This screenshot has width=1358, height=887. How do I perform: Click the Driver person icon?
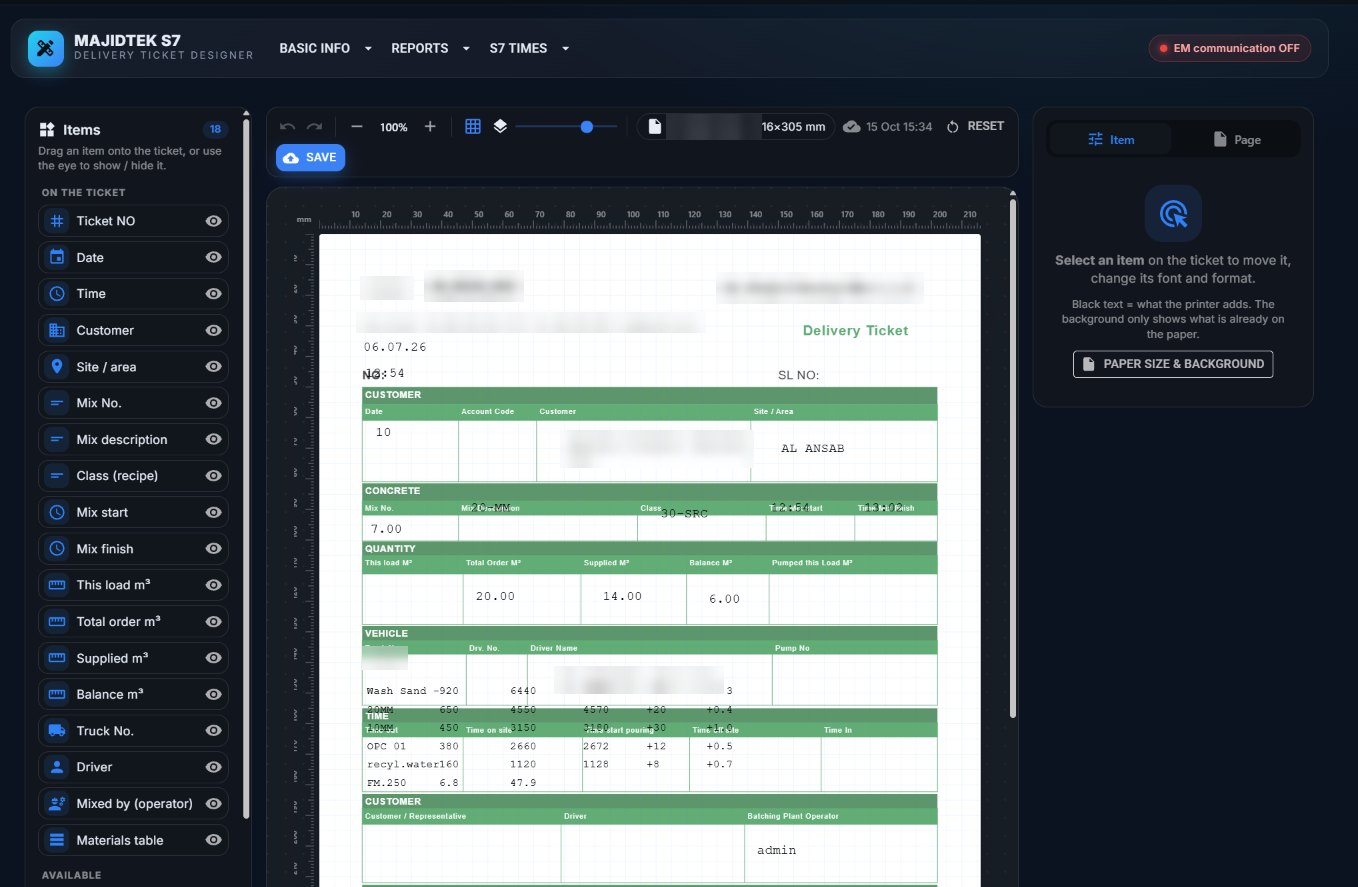coord(57,767)
